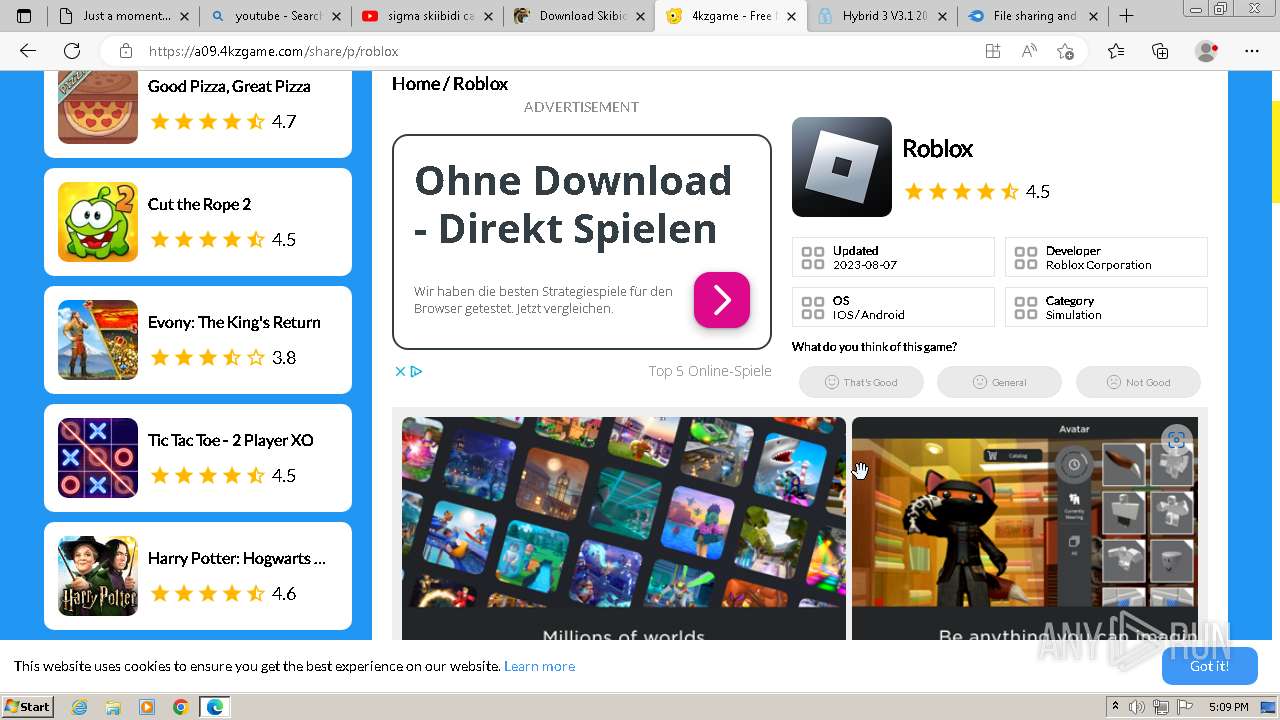1280x720 pixels.
Task: Click the Roblox app logo
Action: click(x=842, y=167)
